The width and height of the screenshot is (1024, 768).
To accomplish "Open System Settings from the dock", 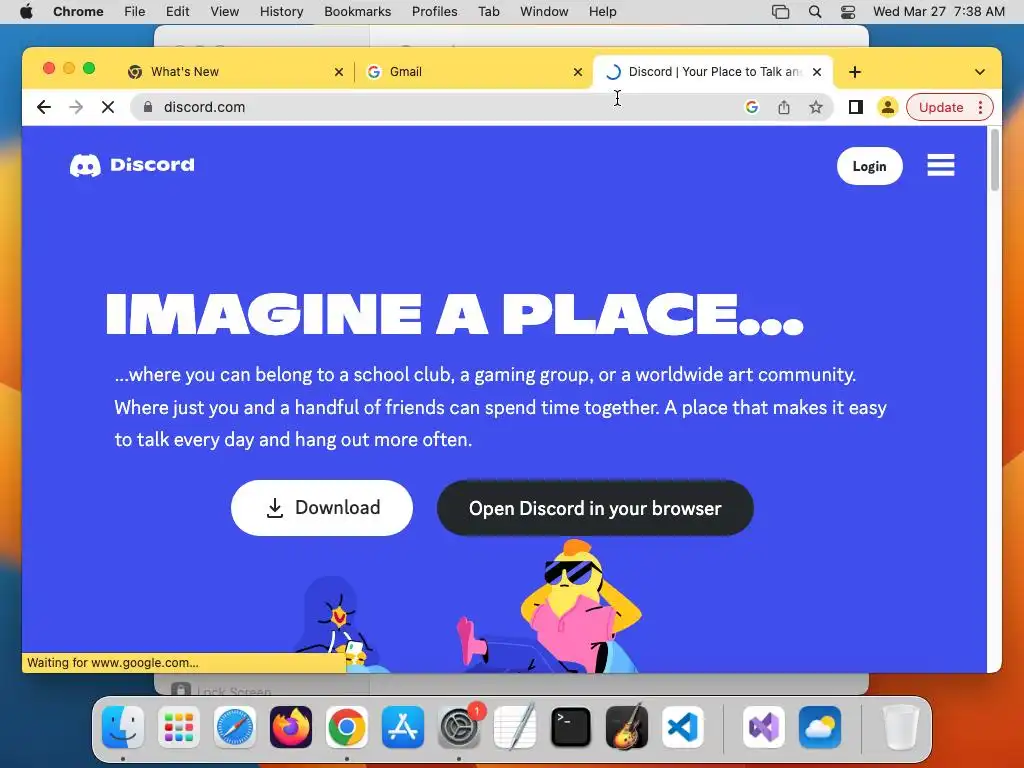I will click(x=458, y=727).
